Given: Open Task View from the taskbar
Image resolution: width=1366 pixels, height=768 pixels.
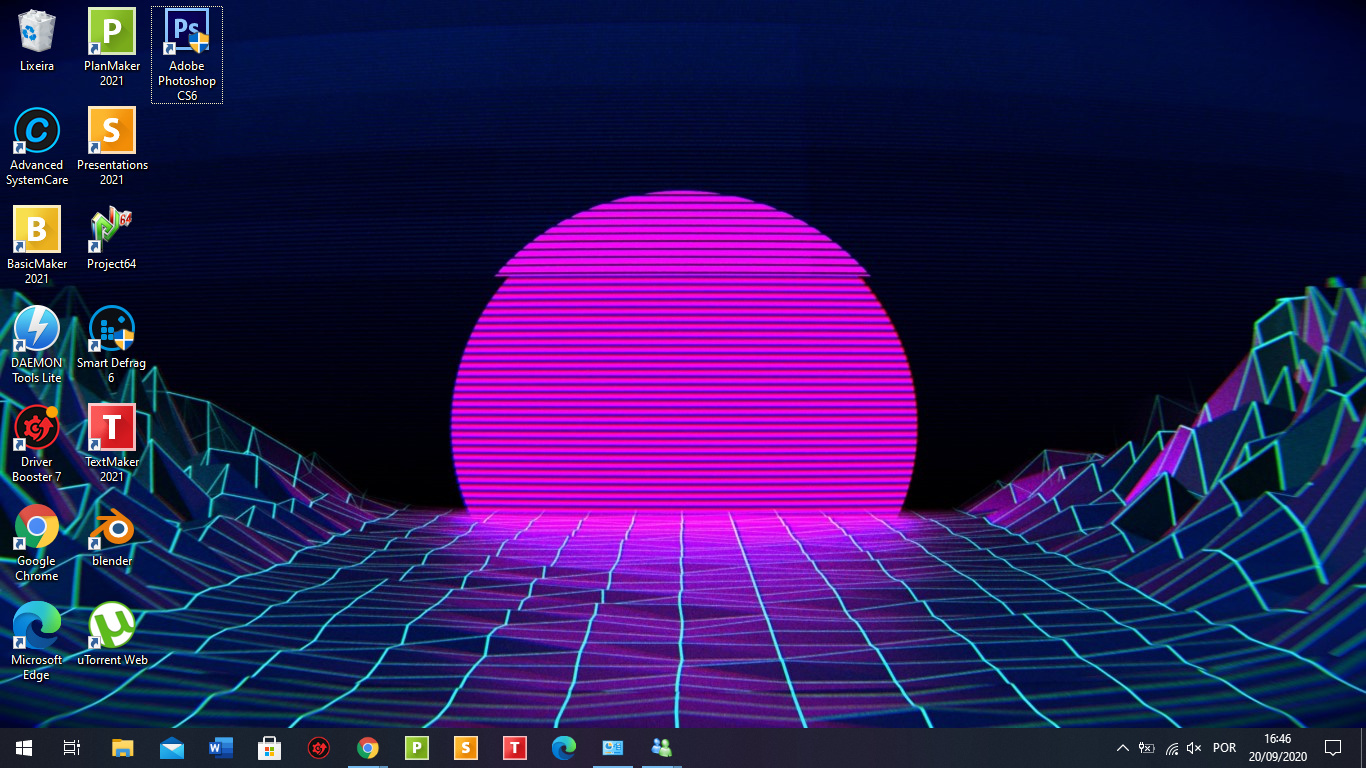Looking at the screenshot, I should click(72, 748).
